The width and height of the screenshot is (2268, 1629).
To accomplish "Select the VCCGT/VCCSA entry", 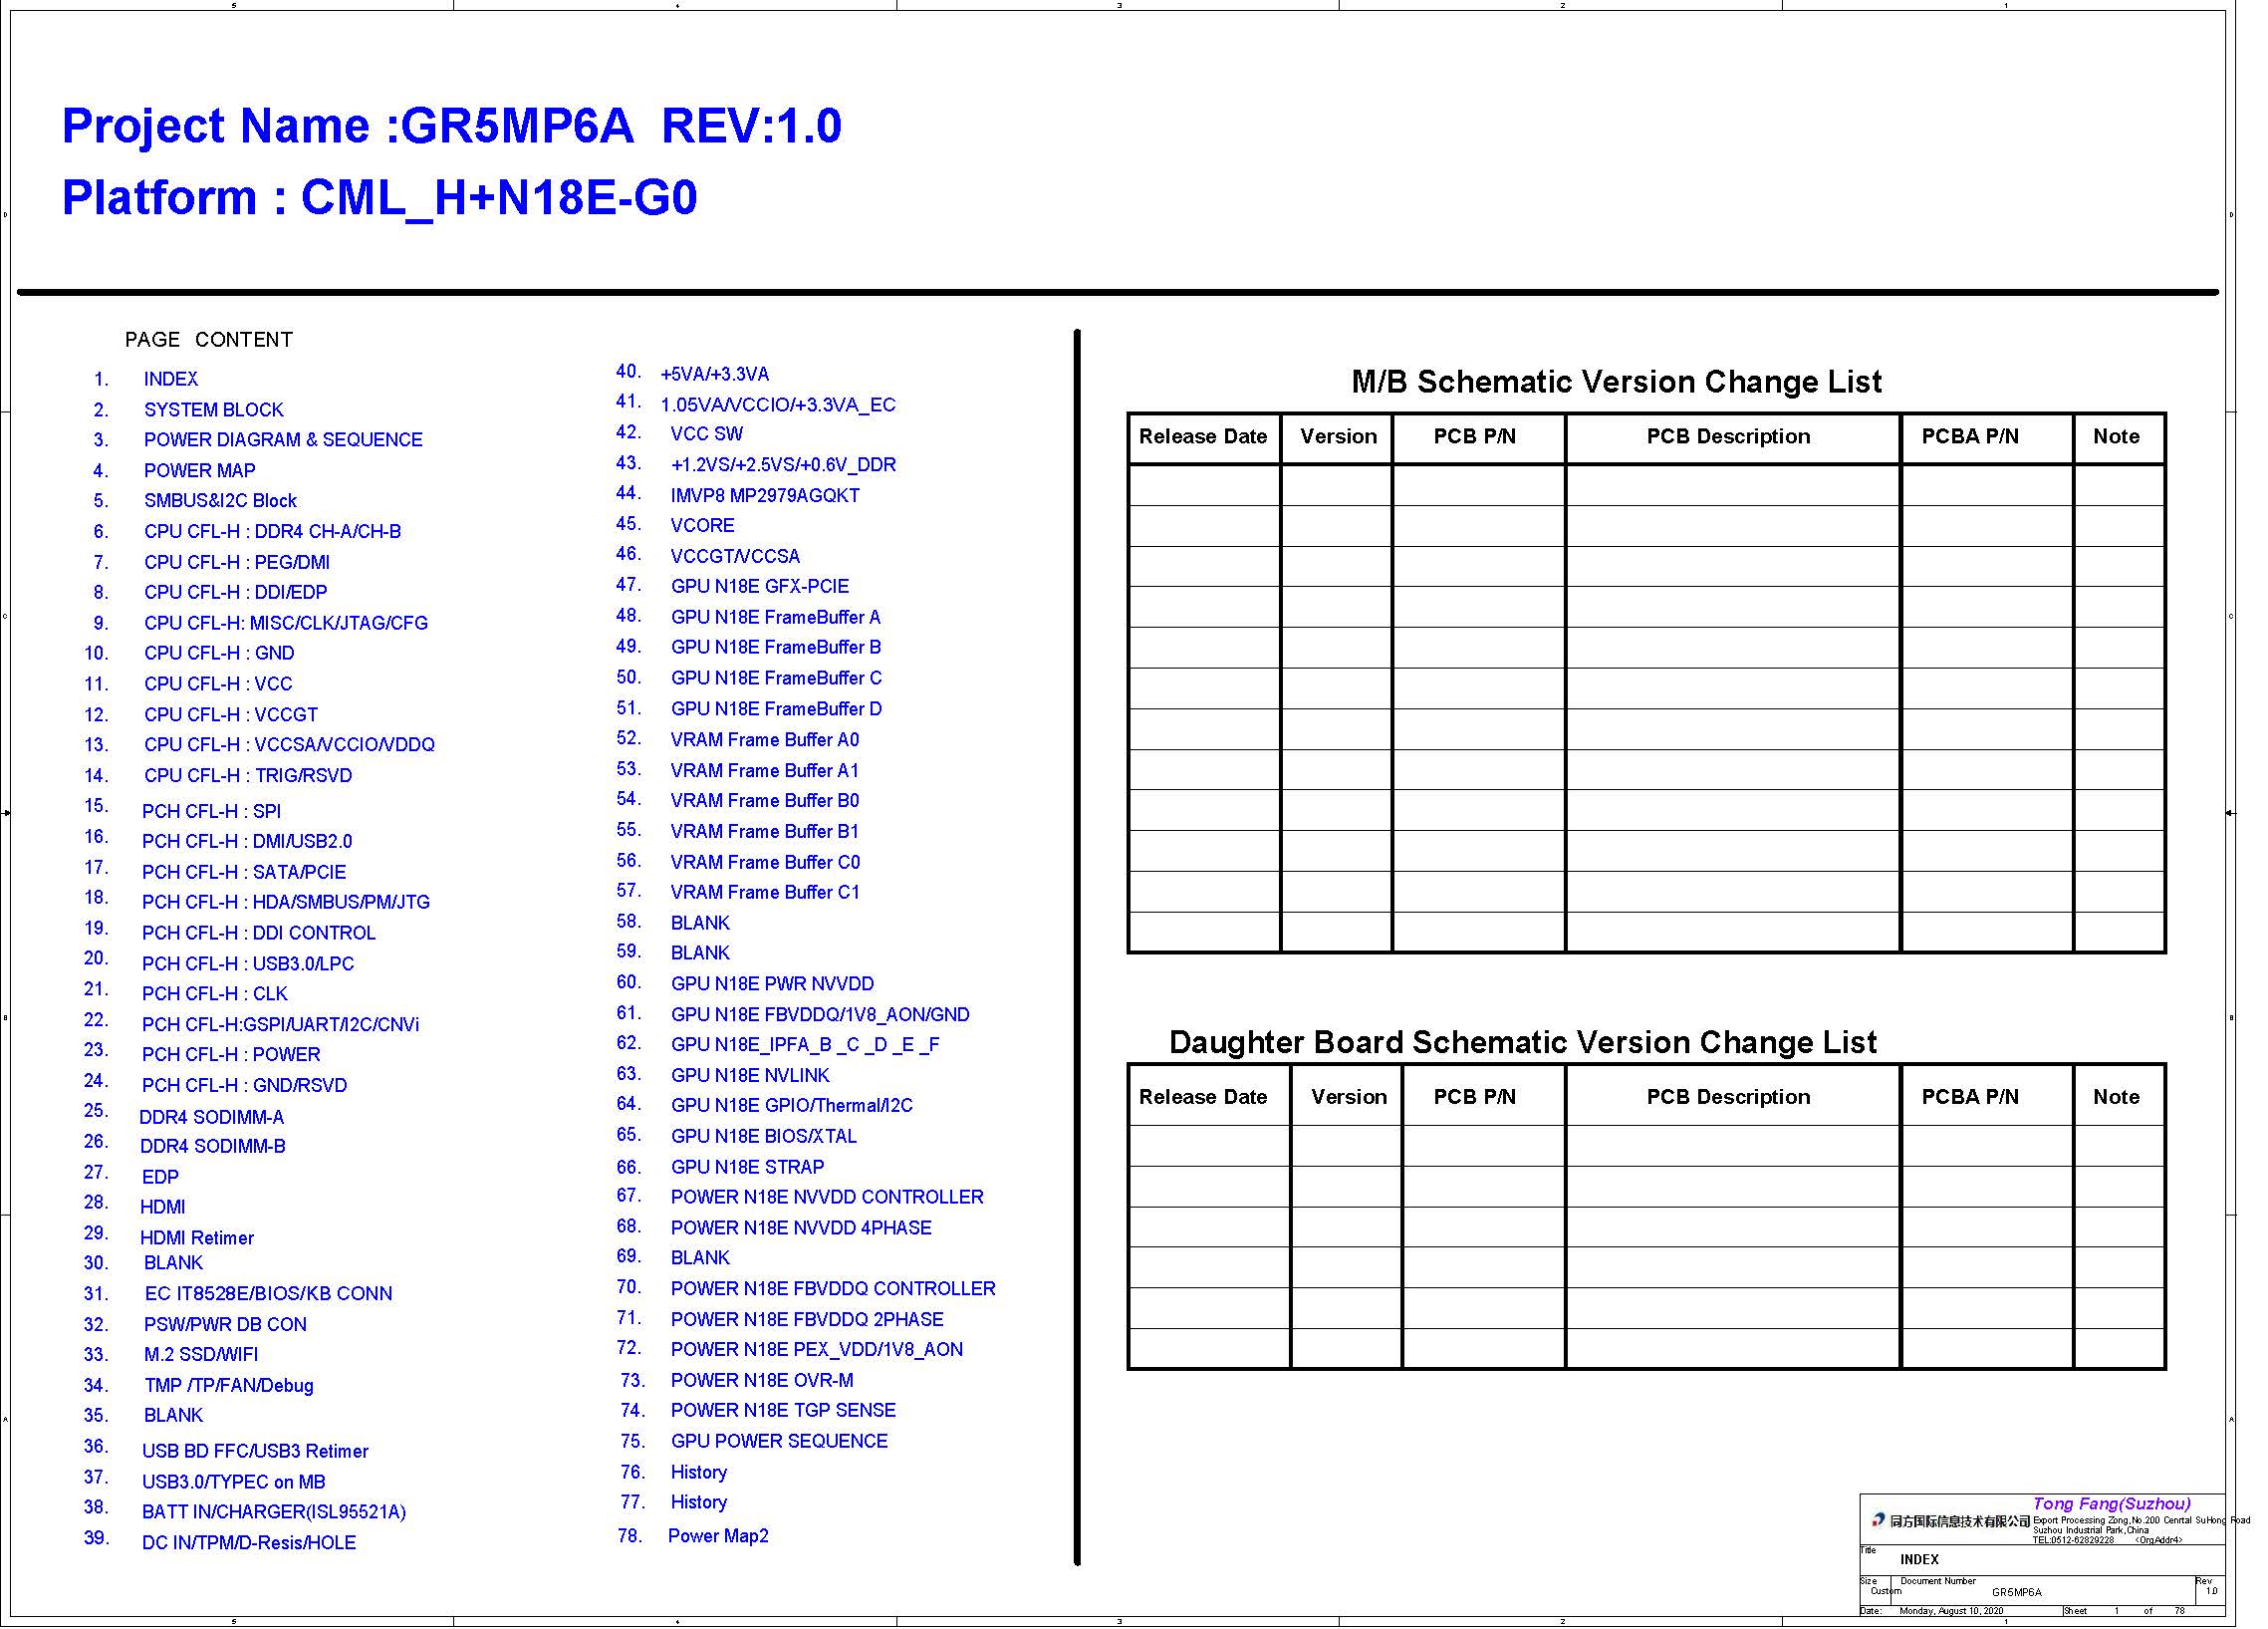I will click(x=736, y=558).
